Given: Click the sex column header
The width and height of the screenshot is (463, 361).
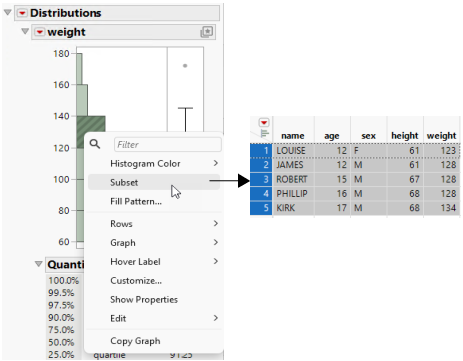Looking at the screenshot, I should click(x=368, y=136).
